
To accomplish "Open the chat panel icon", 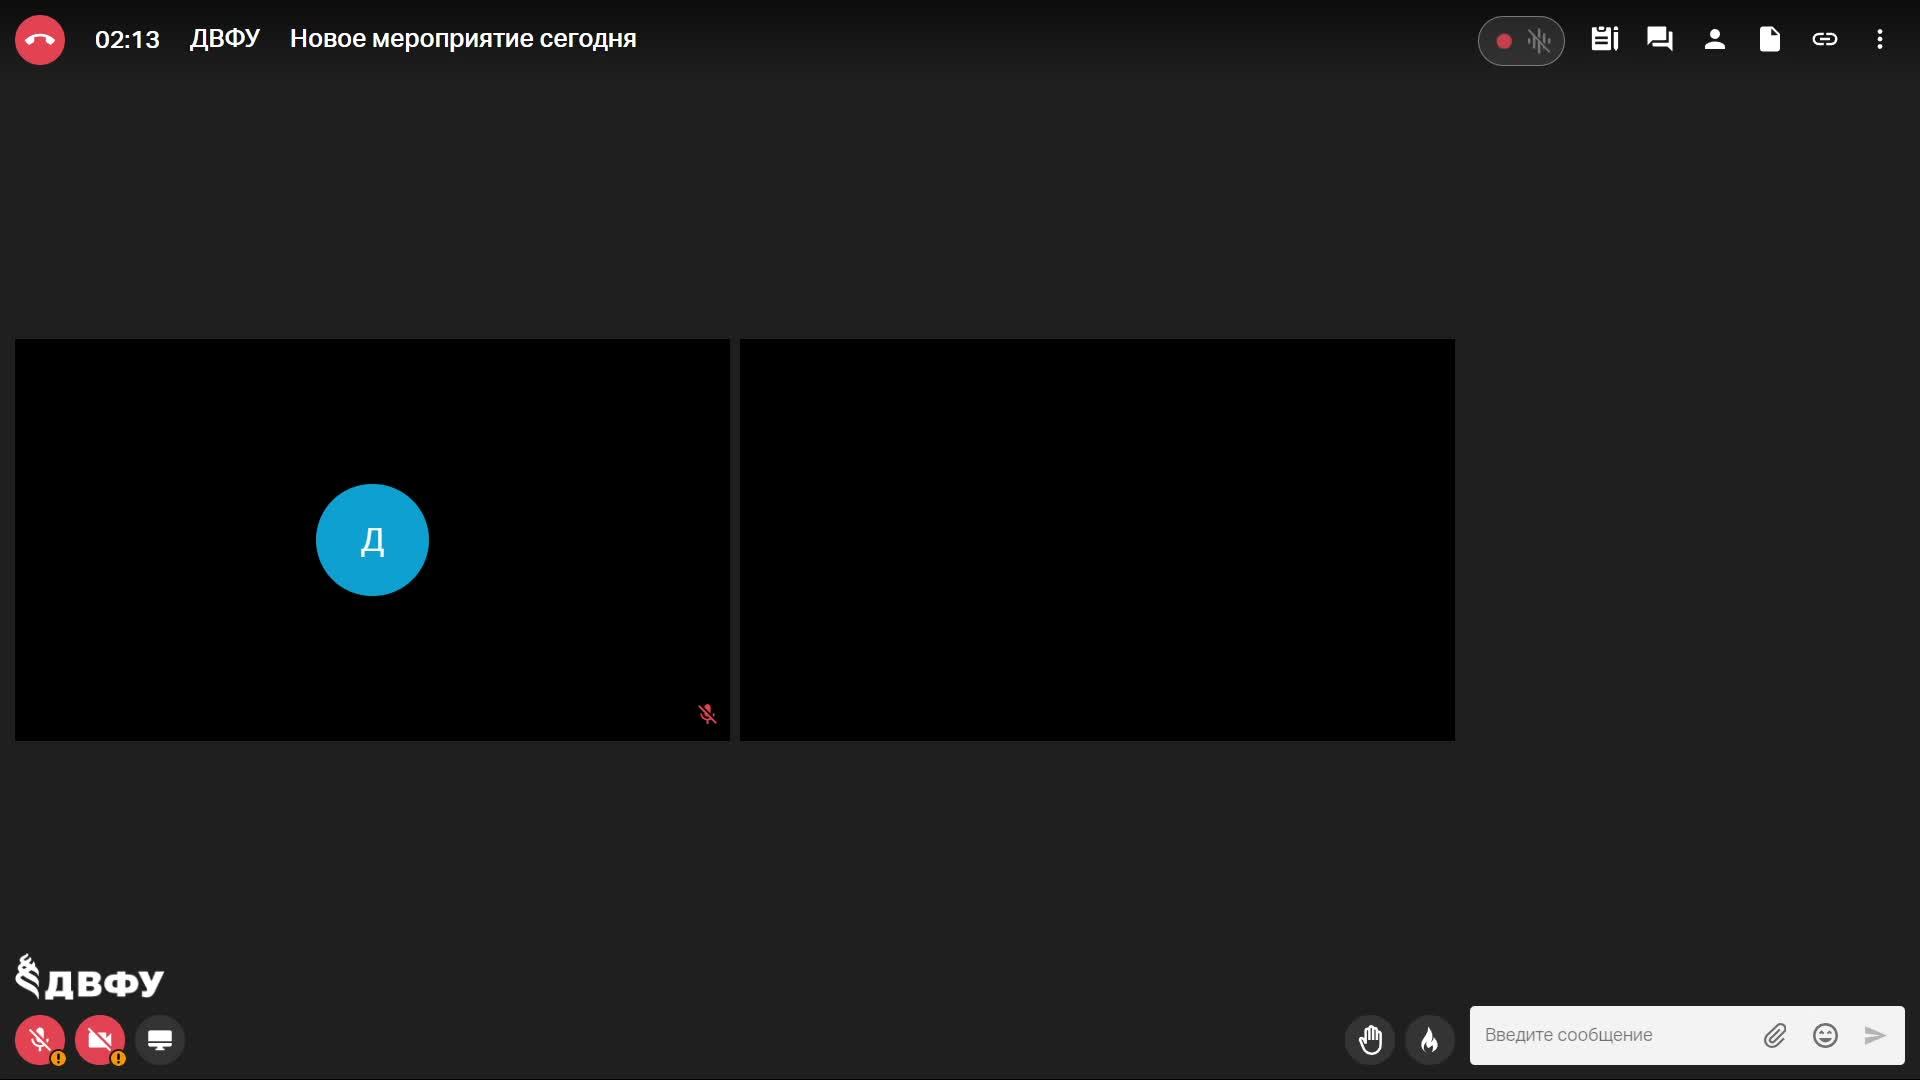I will pos(1660,39).
